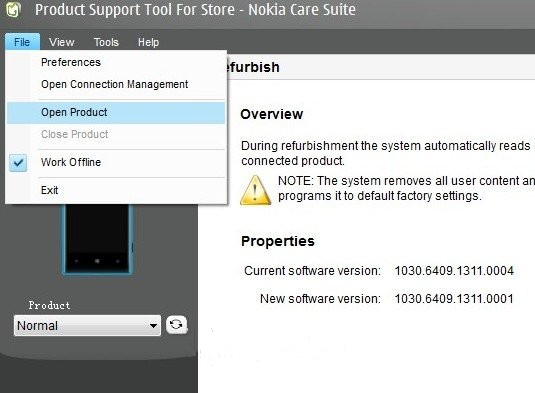Click the warning triangle icon beside NOTE
Viewport: 535px width, 393px height.
click(256, 190)
